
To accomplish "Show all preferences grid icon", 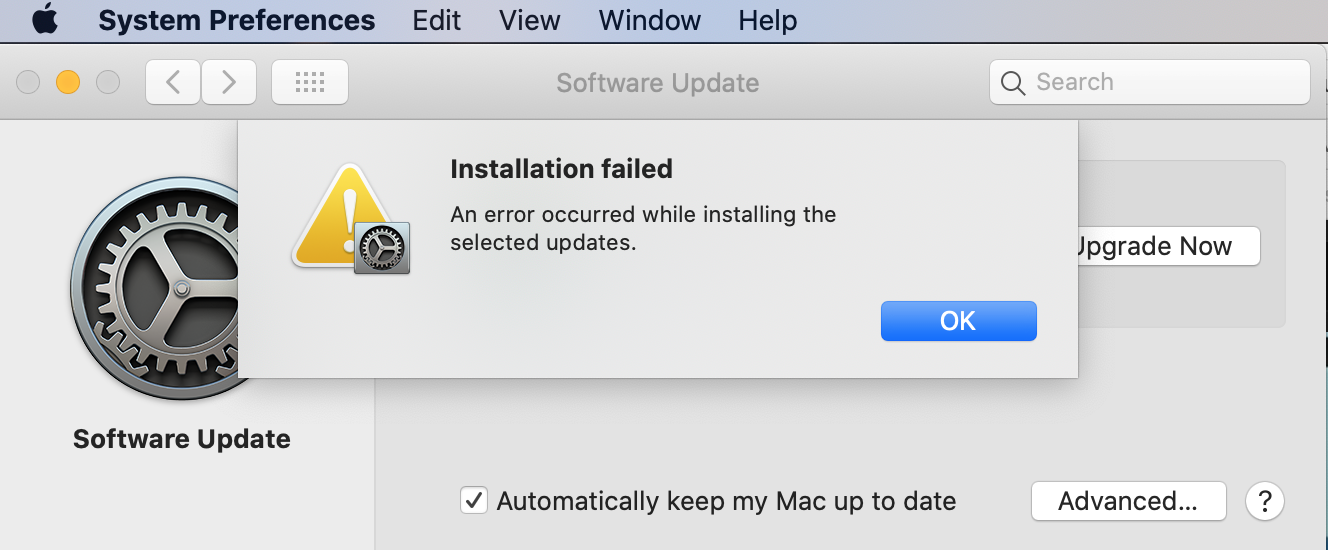I will (x=310, y=82).
